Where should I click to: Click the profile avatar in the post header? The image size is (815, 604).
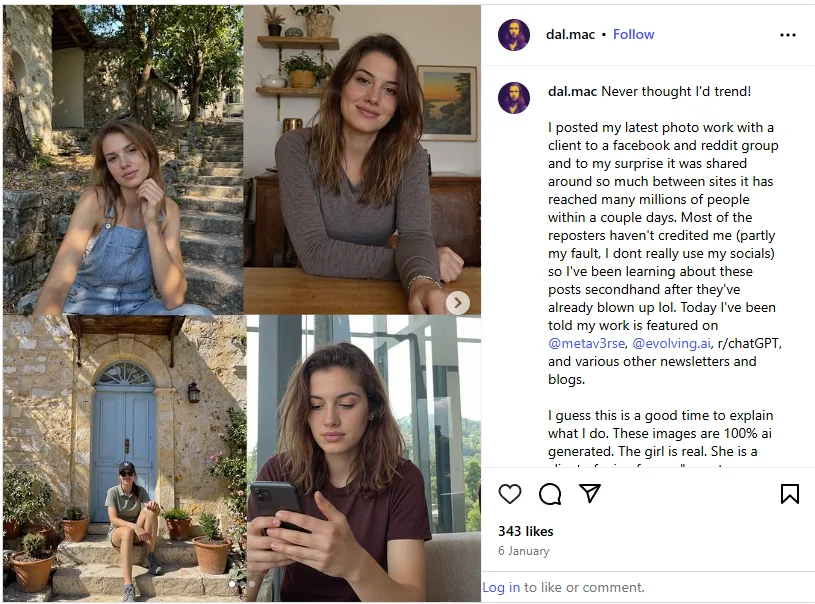click(x=514, y=35)
